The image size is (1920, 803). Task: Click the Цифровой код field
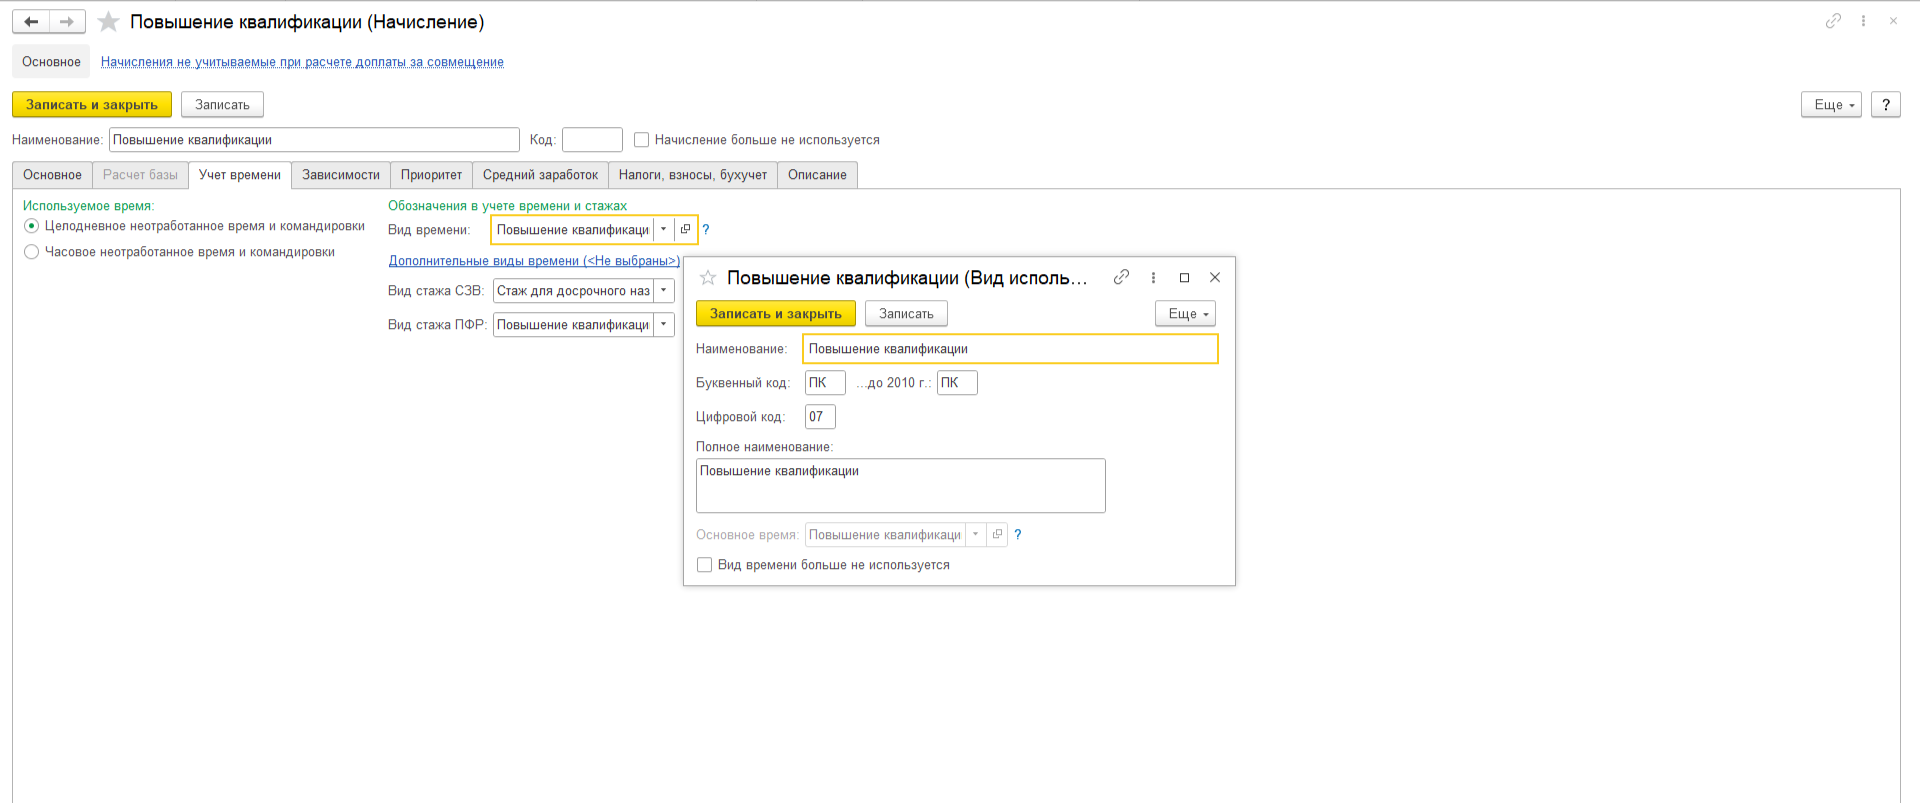820,417
